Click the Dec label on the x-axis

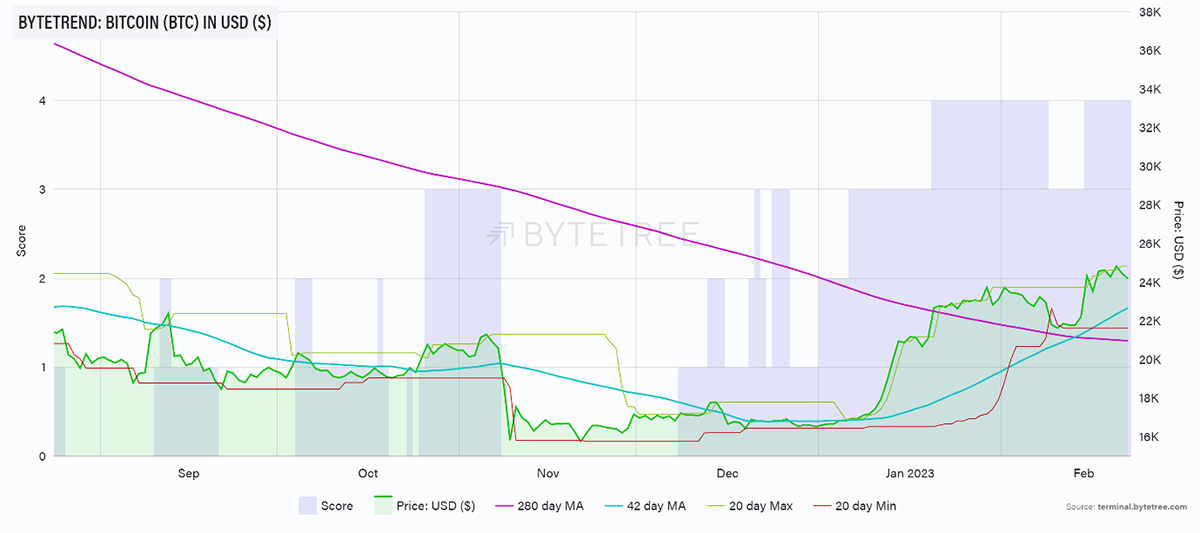coord(726,472)
